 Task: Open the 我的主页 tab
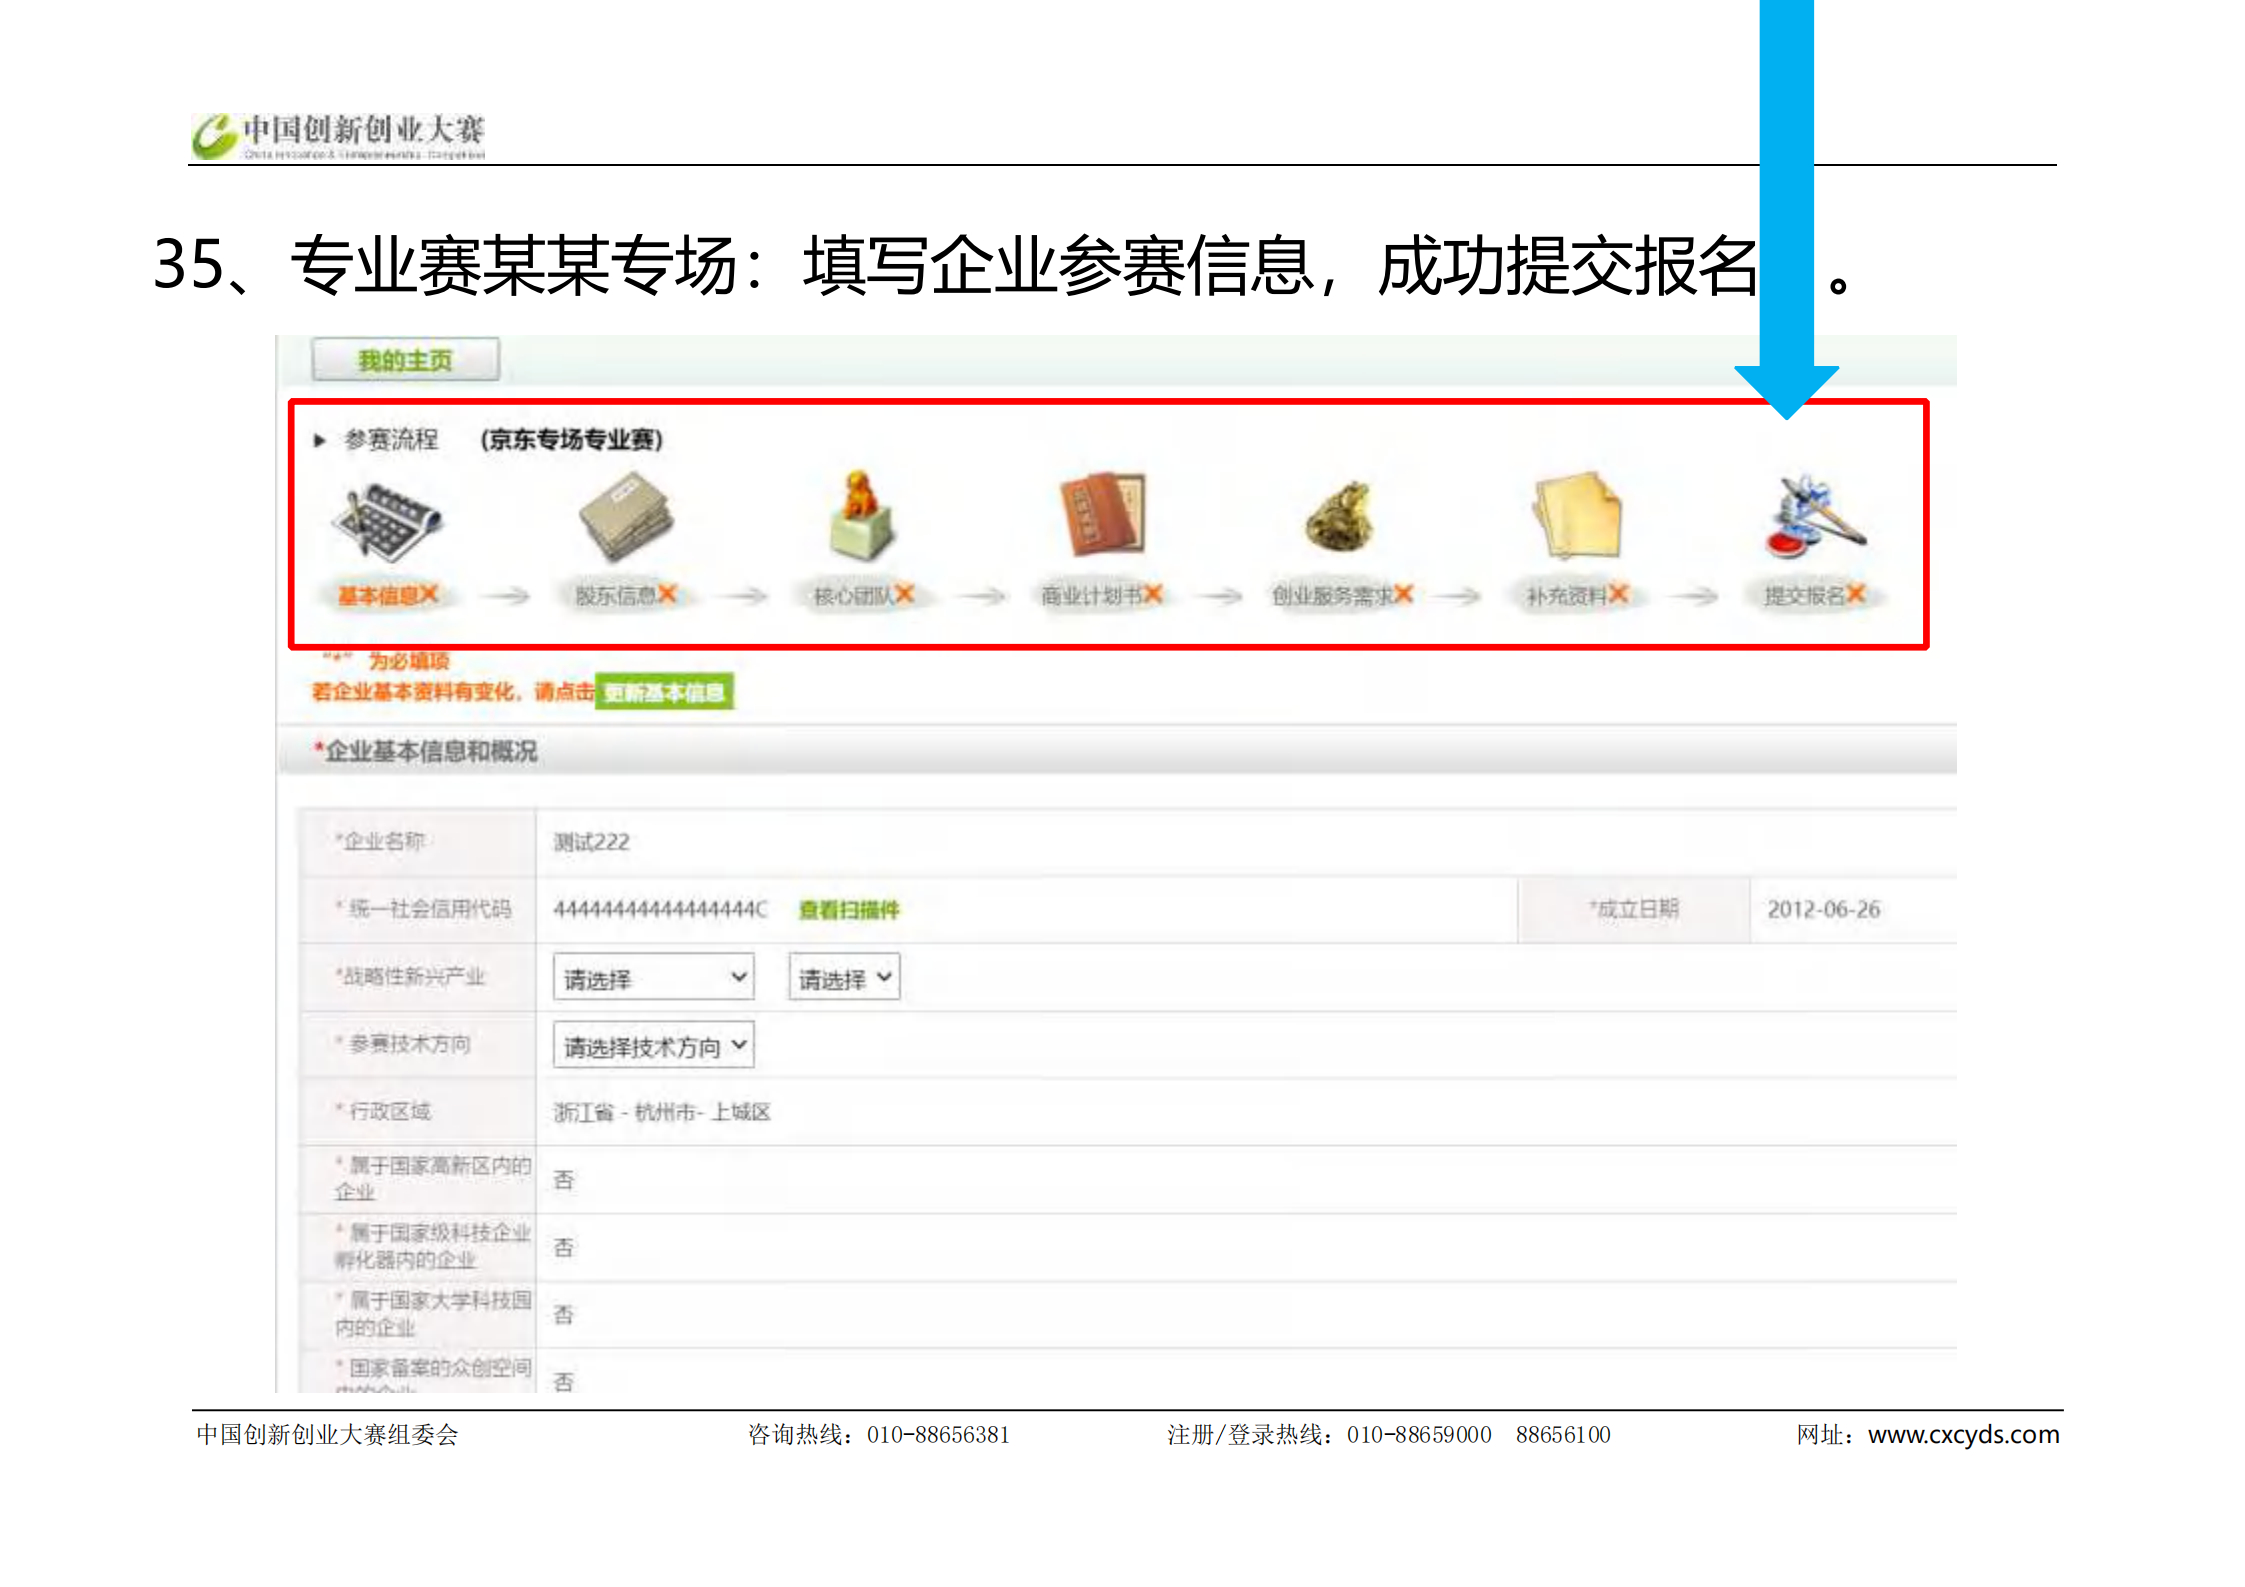(x=405, y=360)
